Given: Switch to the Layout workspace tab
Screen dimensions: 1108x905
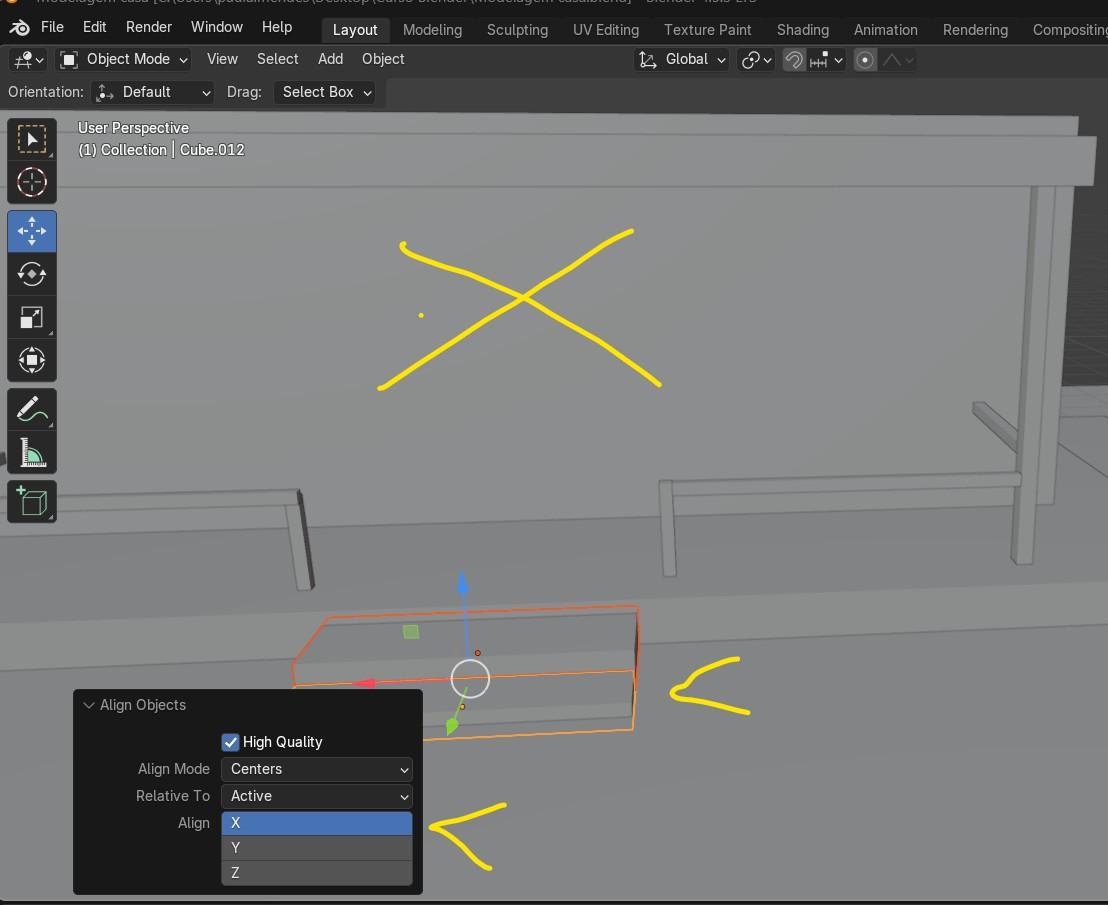Looking at the screenshot, I should (355, 30).
